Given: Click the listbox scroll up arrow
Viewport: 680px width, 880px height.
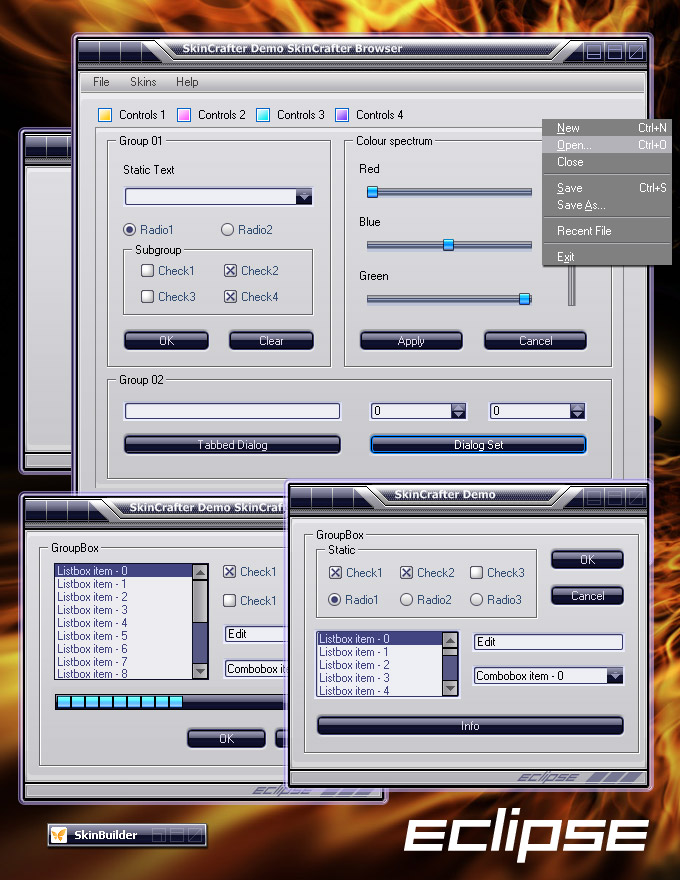Looking at the screenshot, I should [200, 573].
